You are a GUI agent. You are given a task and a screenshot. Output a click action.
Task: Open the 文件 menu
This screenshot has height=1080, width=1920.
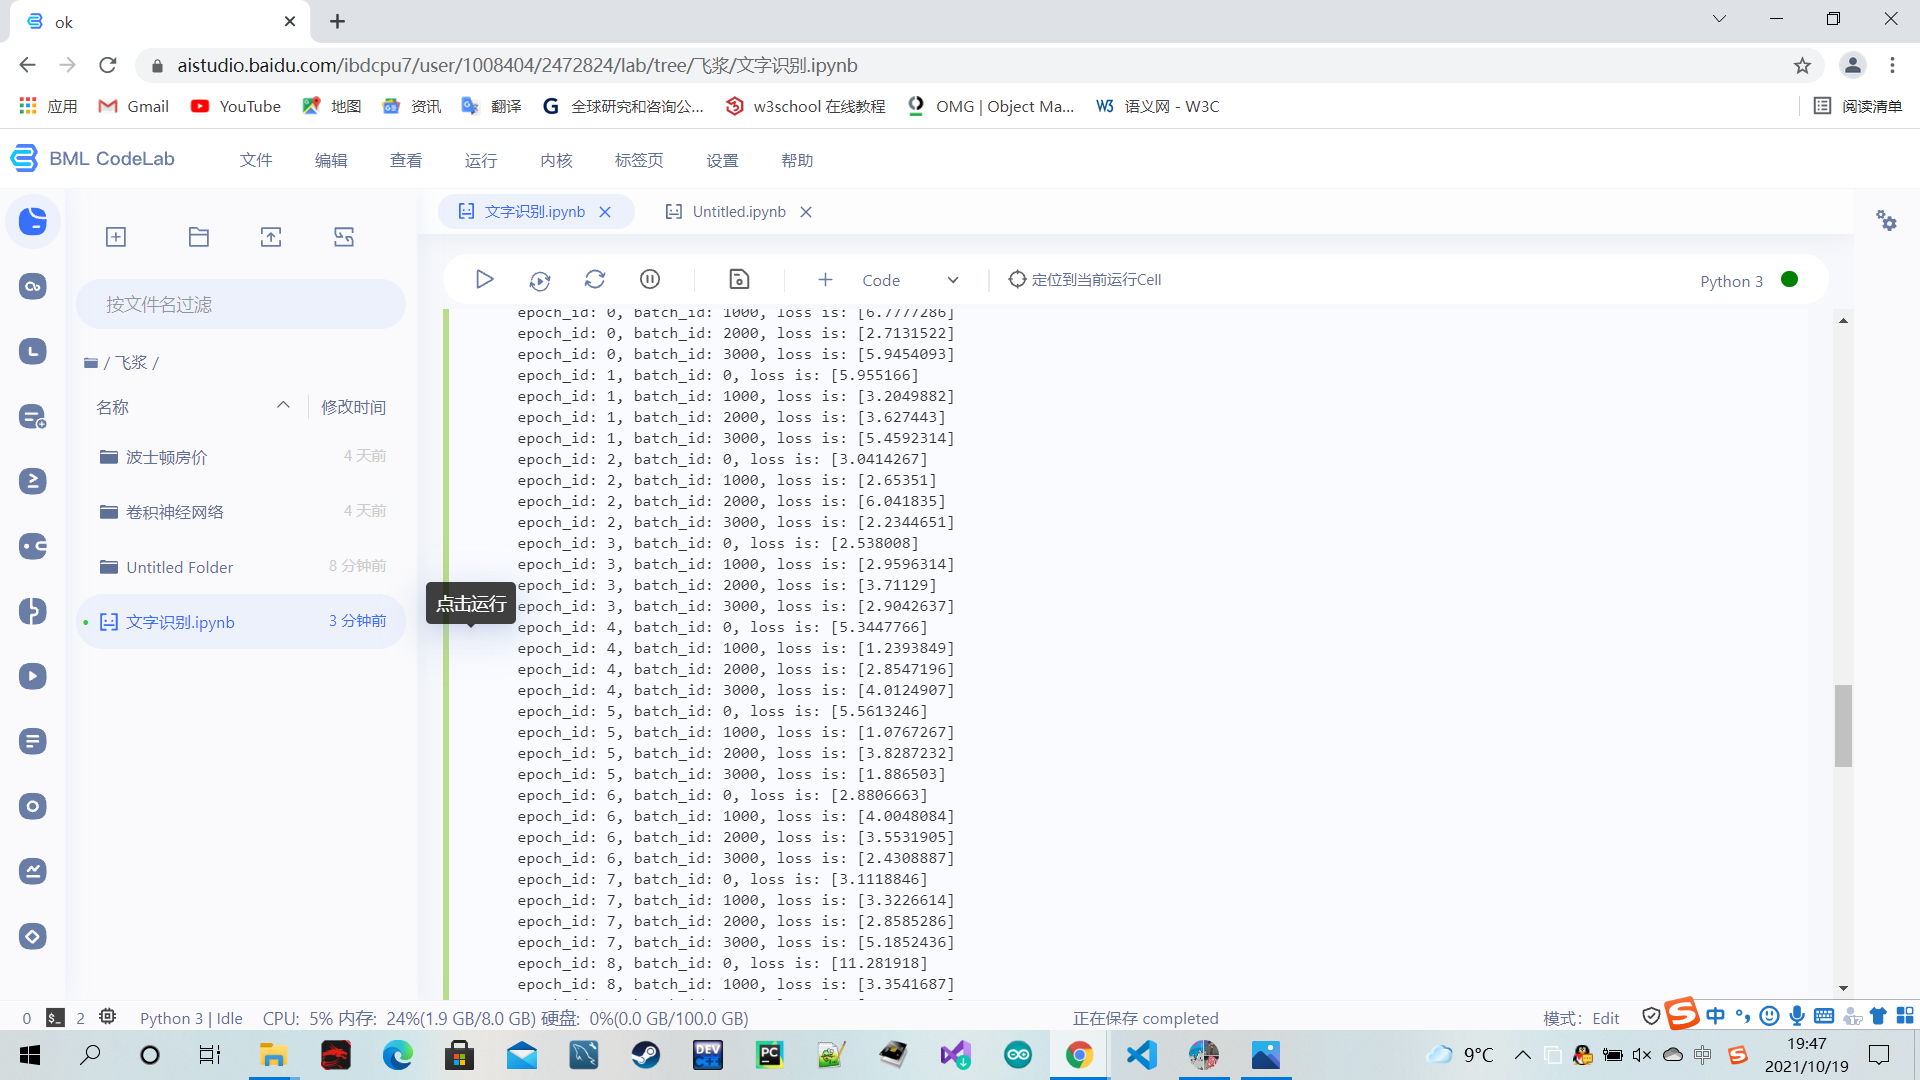pos(257,158)
